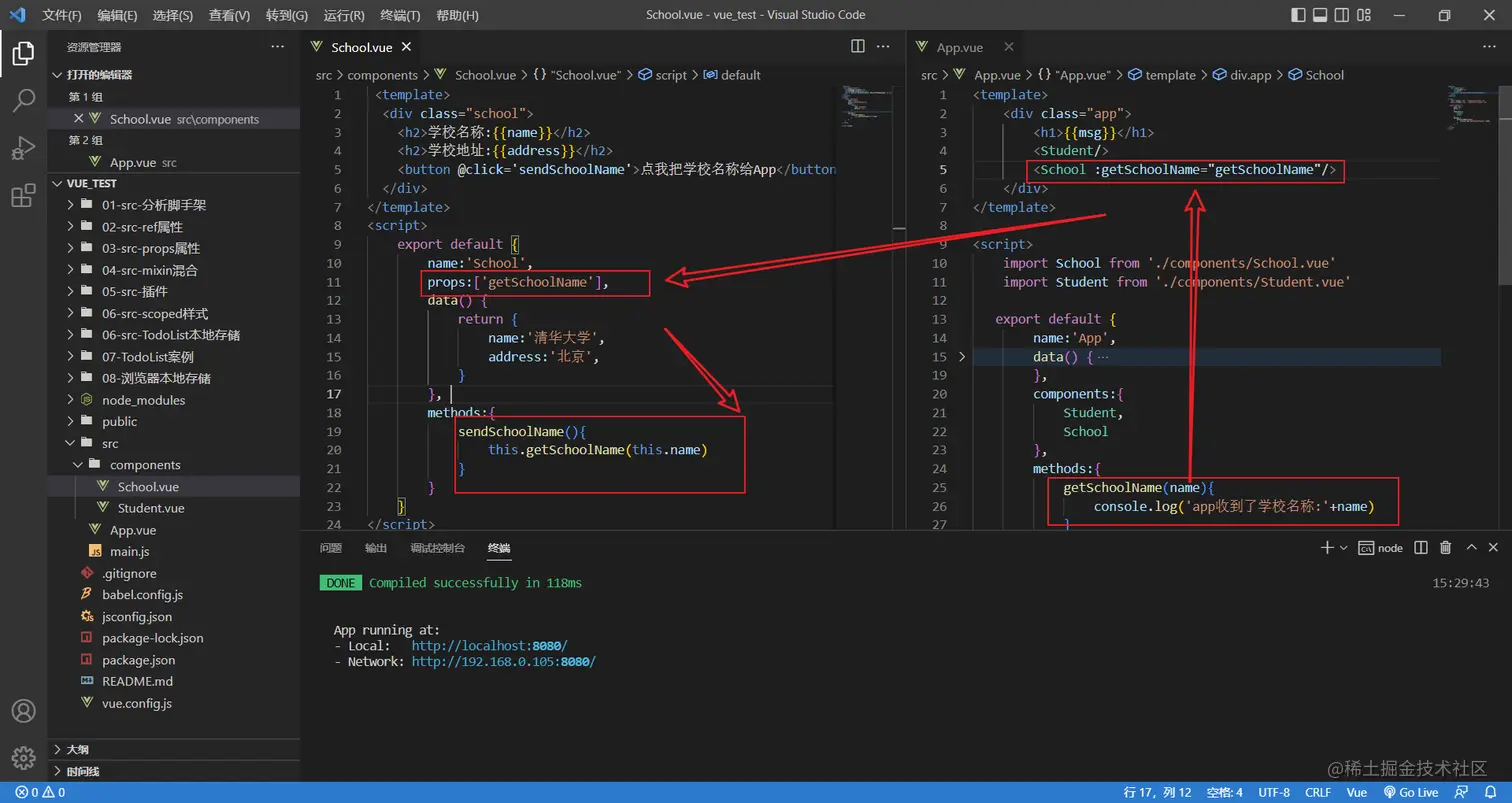1512x803 pixels.
Task: Toggle panel visibility layout icon
Action: (x=1320, y=15)
